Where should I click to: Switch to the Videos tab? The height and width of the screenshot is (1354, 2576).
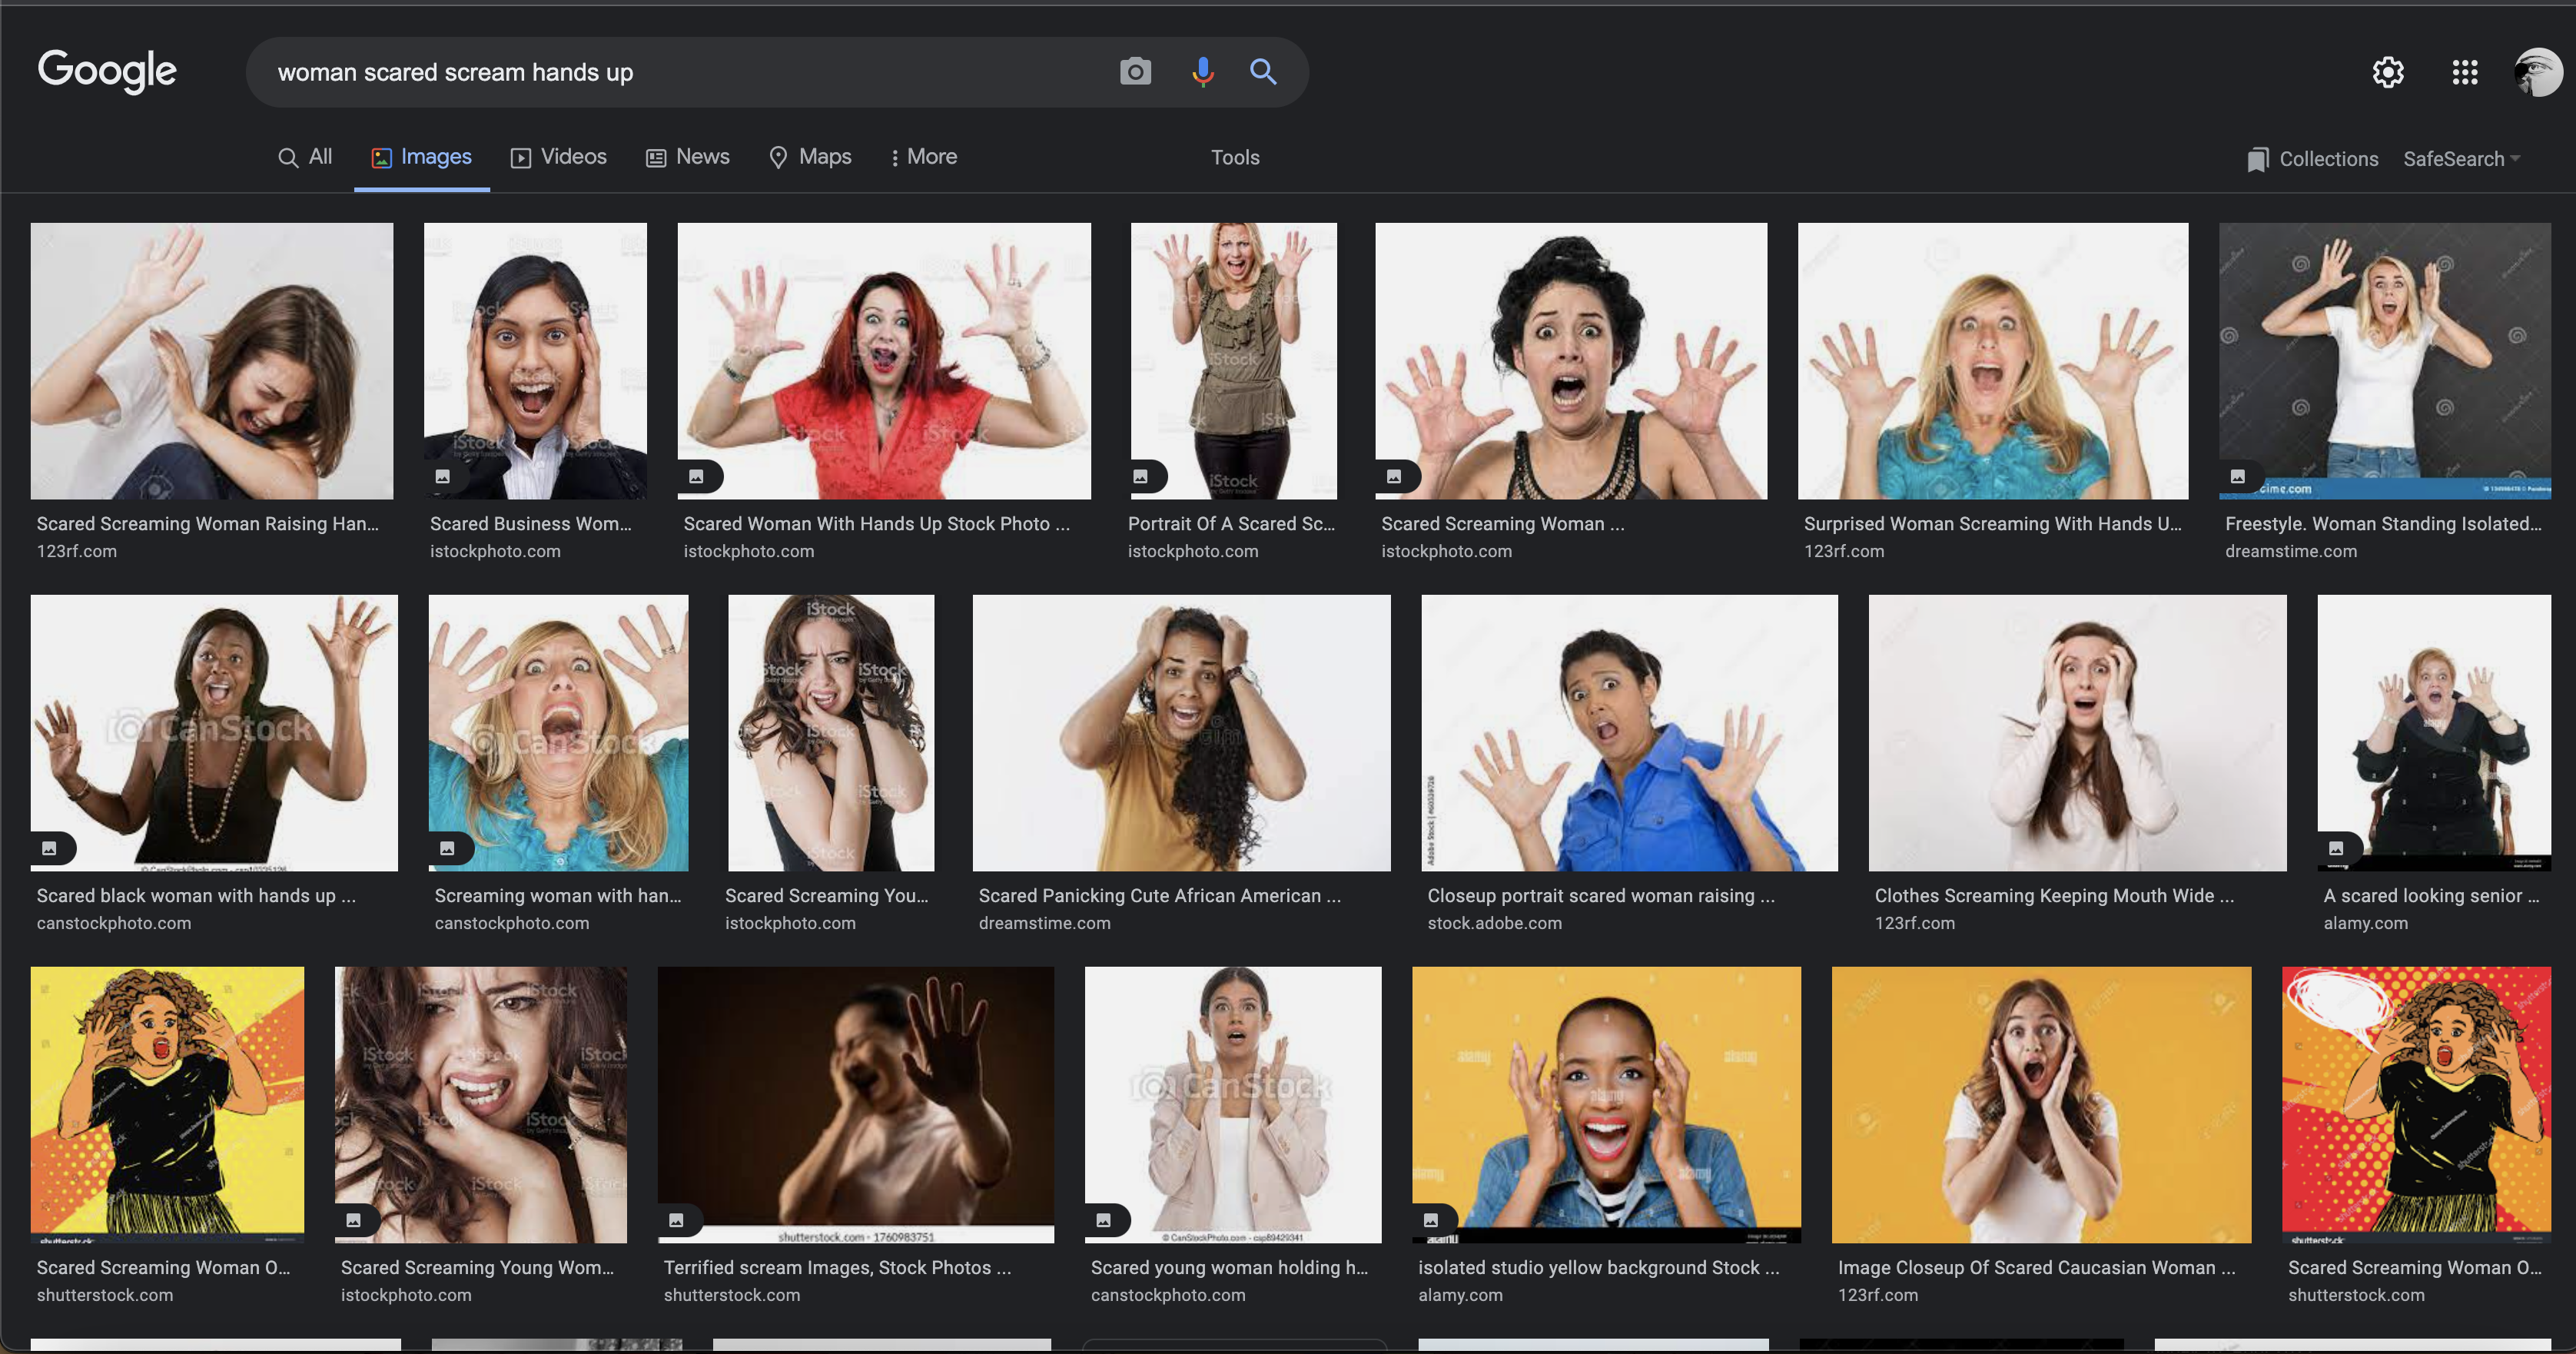(558, 157)
